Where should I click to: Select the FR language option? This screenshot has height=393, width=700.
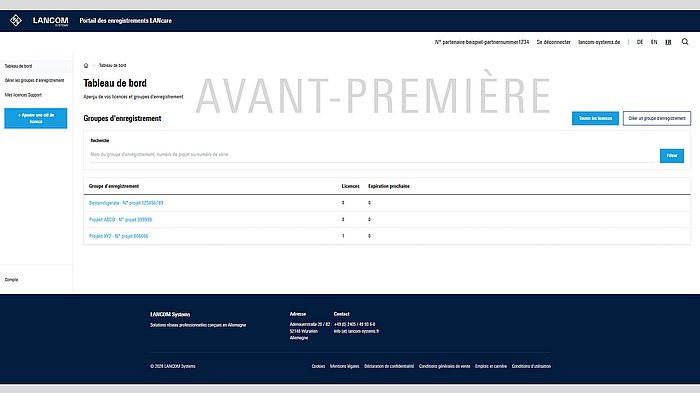coord(668,42)
